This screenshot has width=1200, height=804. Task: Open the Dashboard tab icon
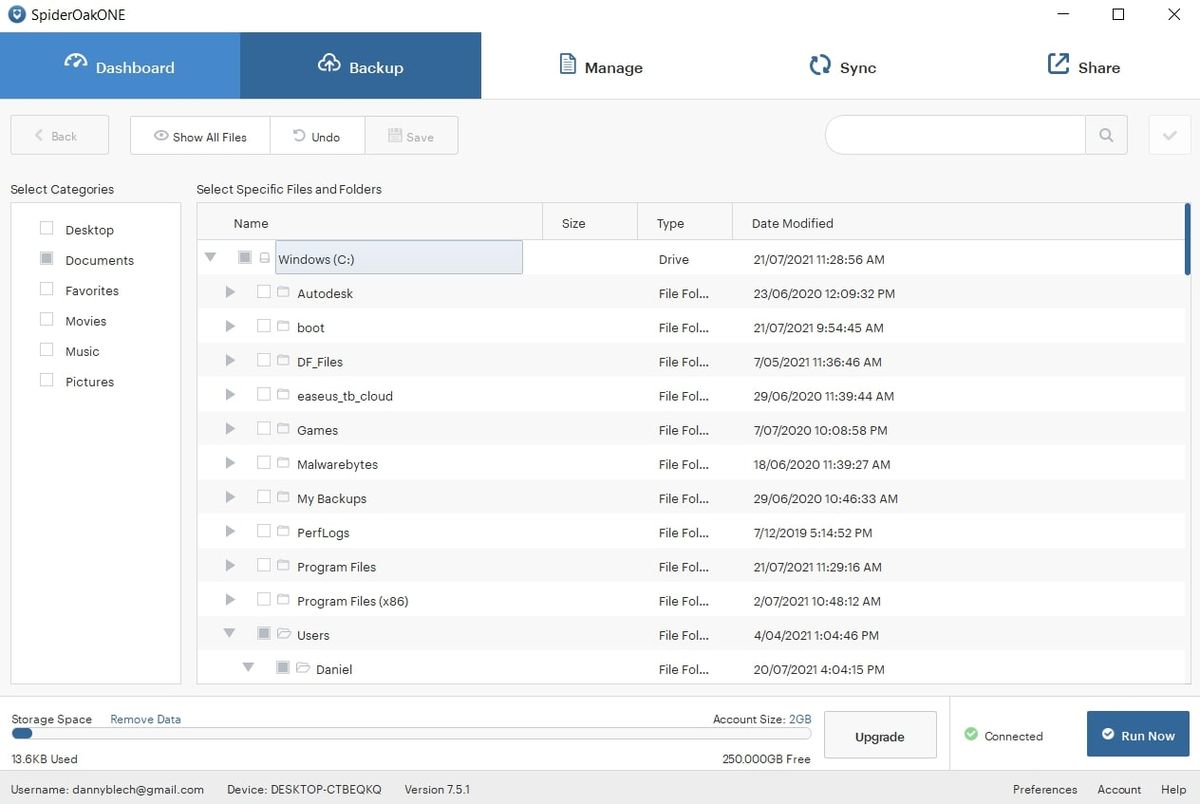[x=77, y=62]
